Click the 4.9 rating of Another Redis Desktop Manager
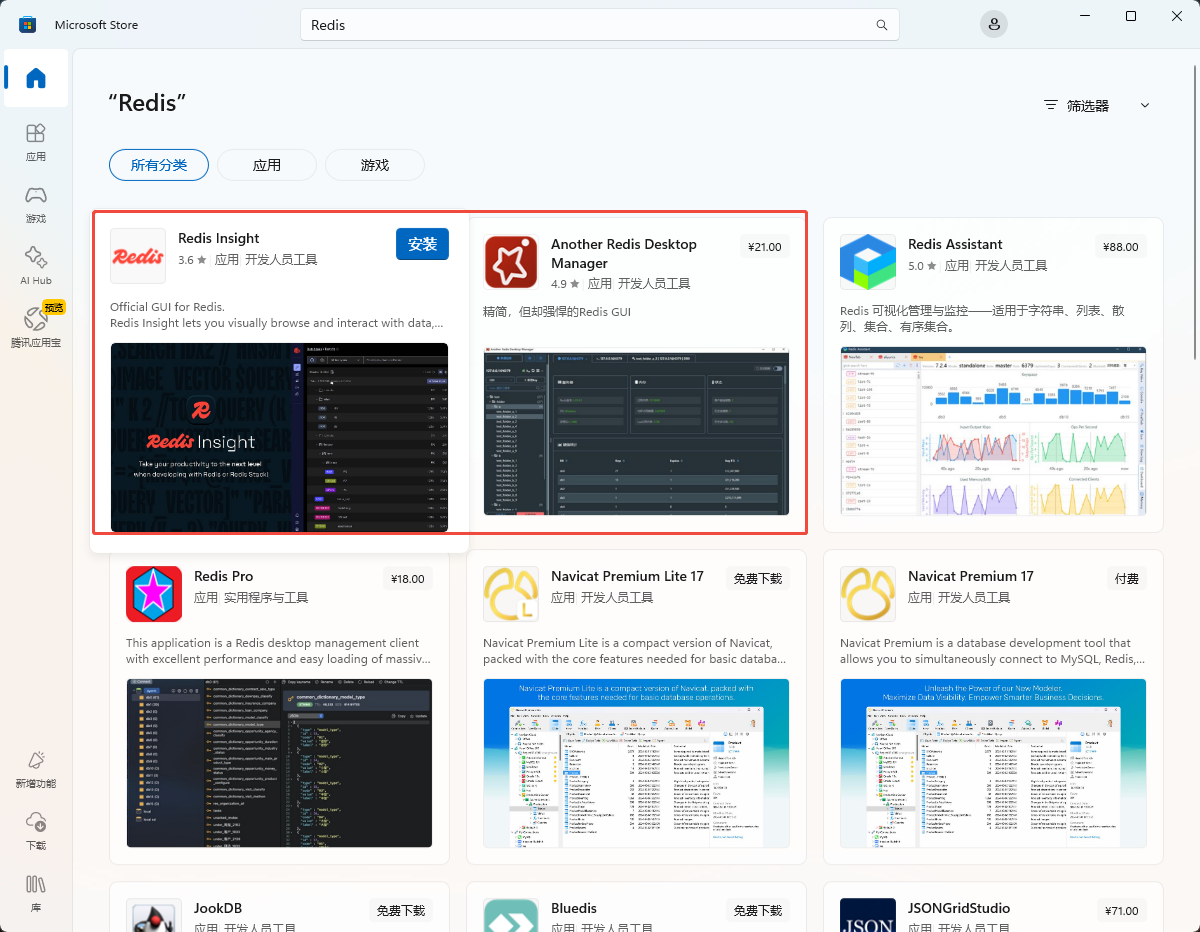This screenshot has width=1200, height=932. pos(565,284)
